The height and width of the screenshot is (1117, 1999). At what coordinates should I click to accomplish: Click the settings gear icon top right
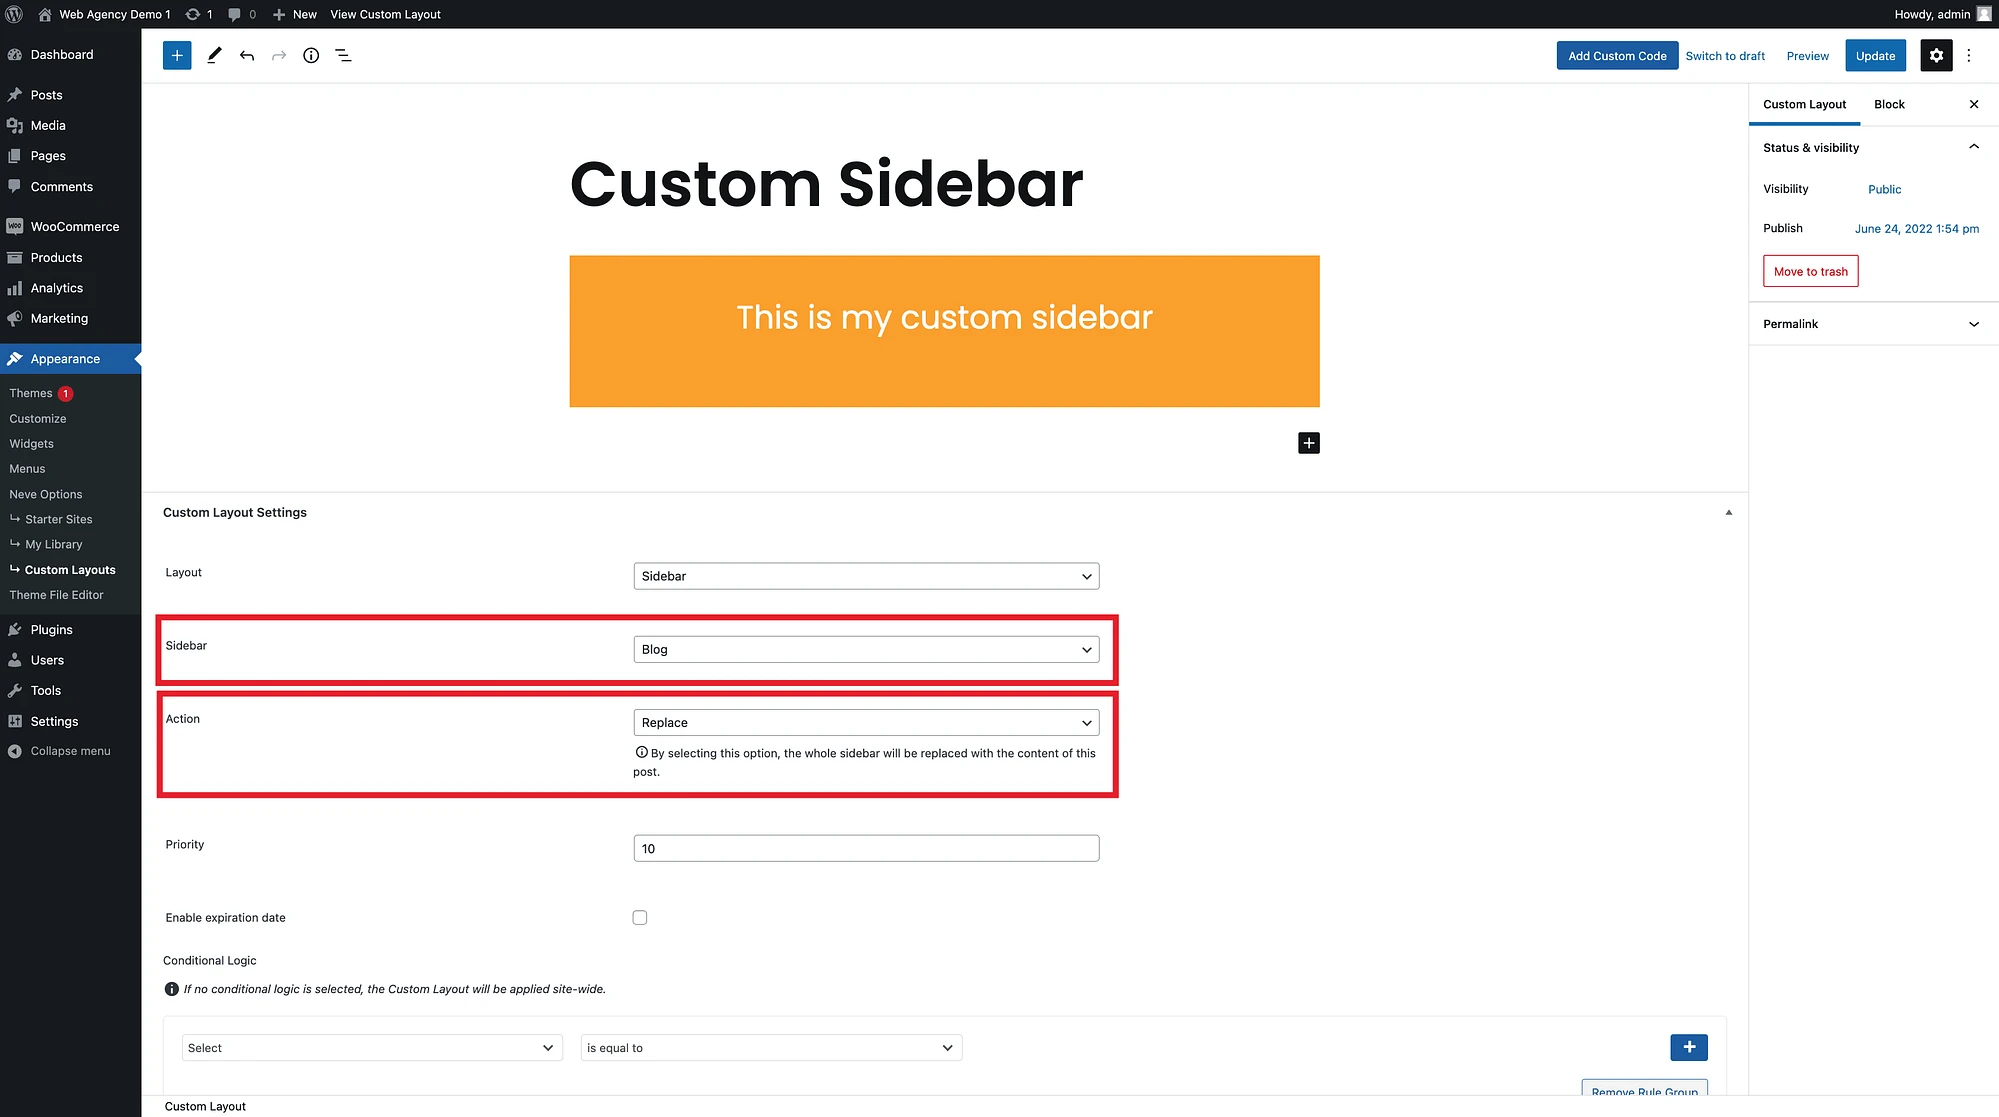pyautogui.click(x=1936, y=55)
